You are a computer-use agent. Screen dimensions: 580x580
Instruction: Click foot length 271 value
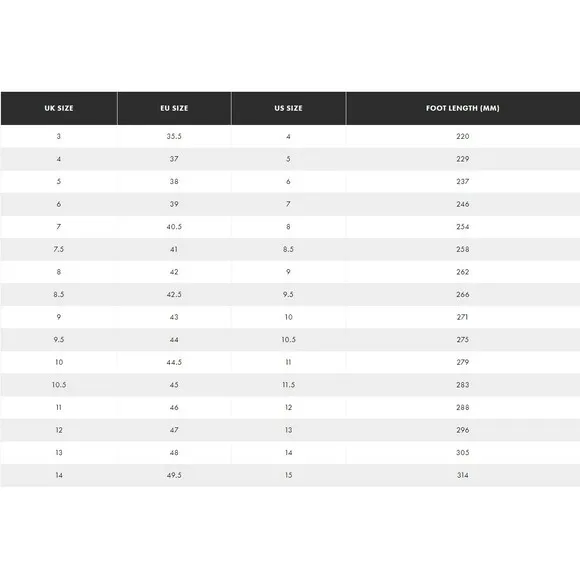click(462, 317)
